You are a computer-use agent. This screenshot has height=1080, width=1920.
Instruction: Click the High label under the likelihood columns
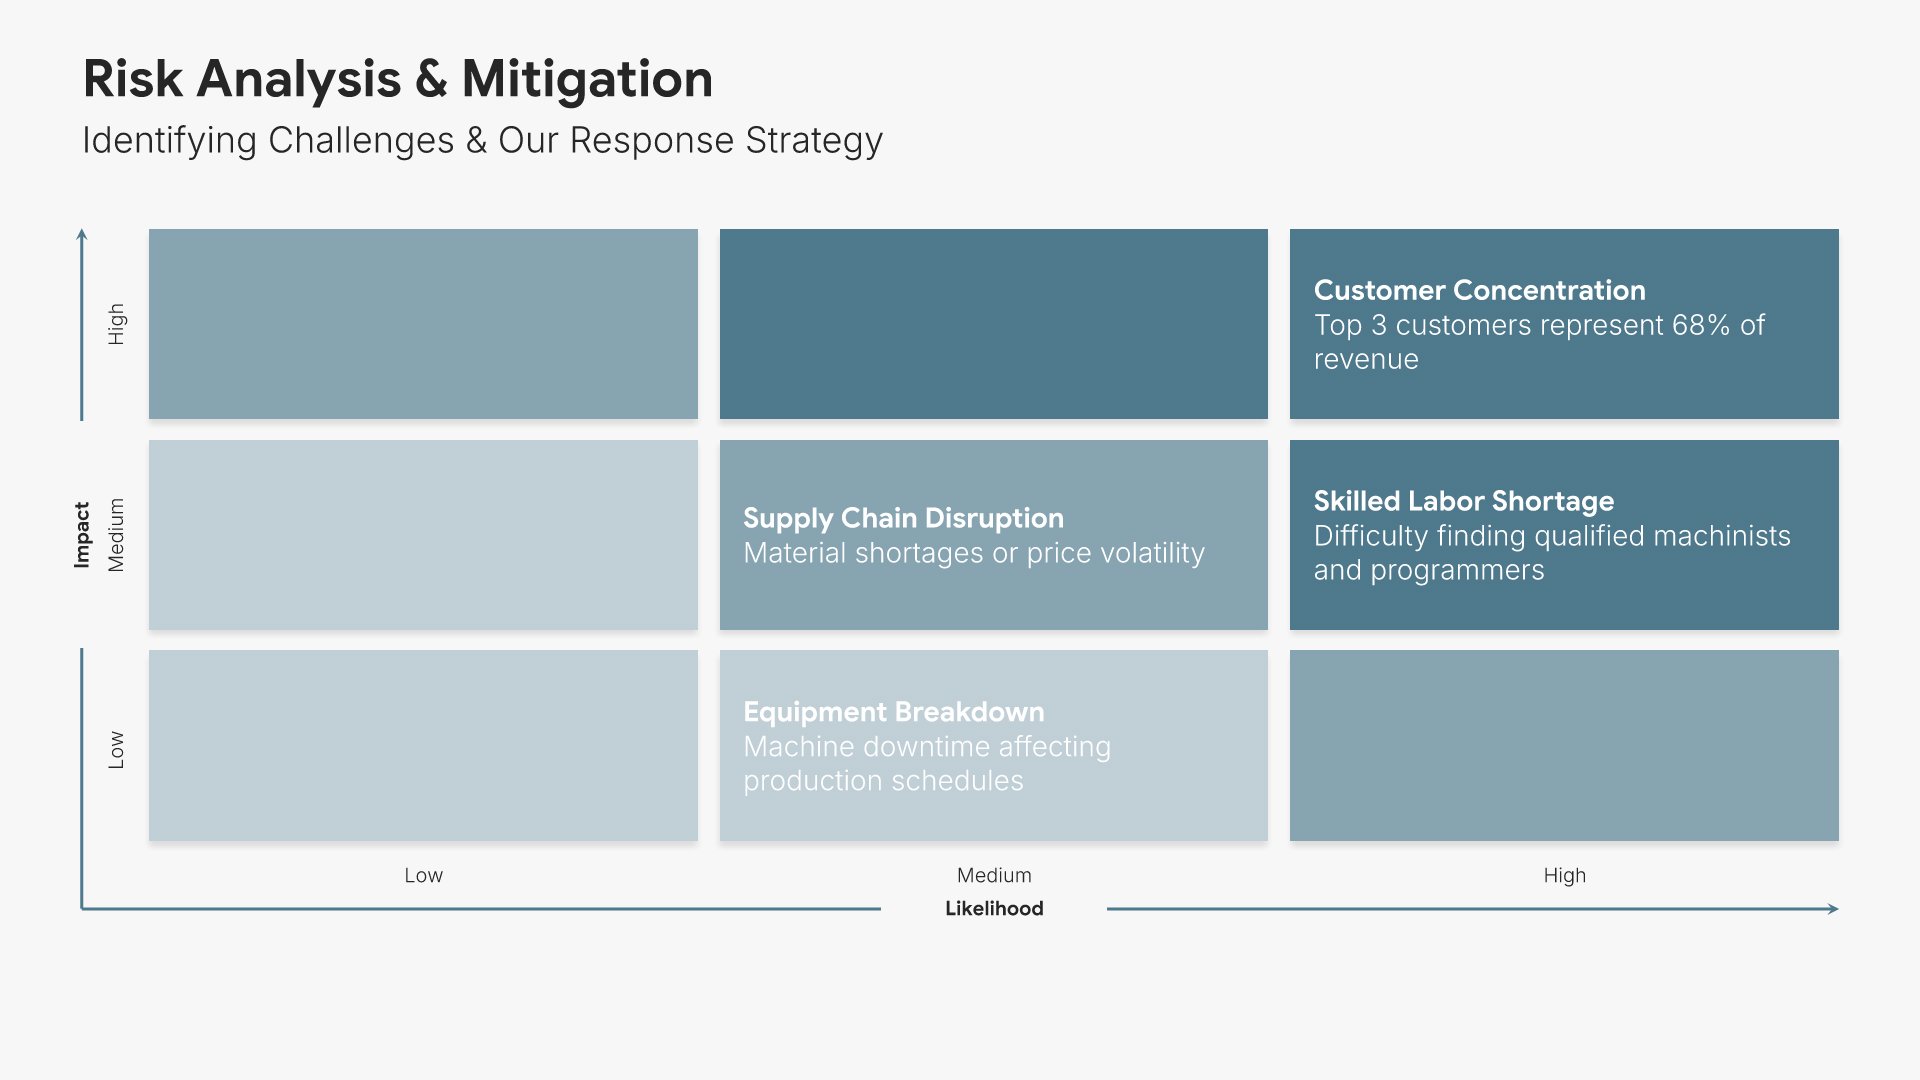pos(1564,875)
